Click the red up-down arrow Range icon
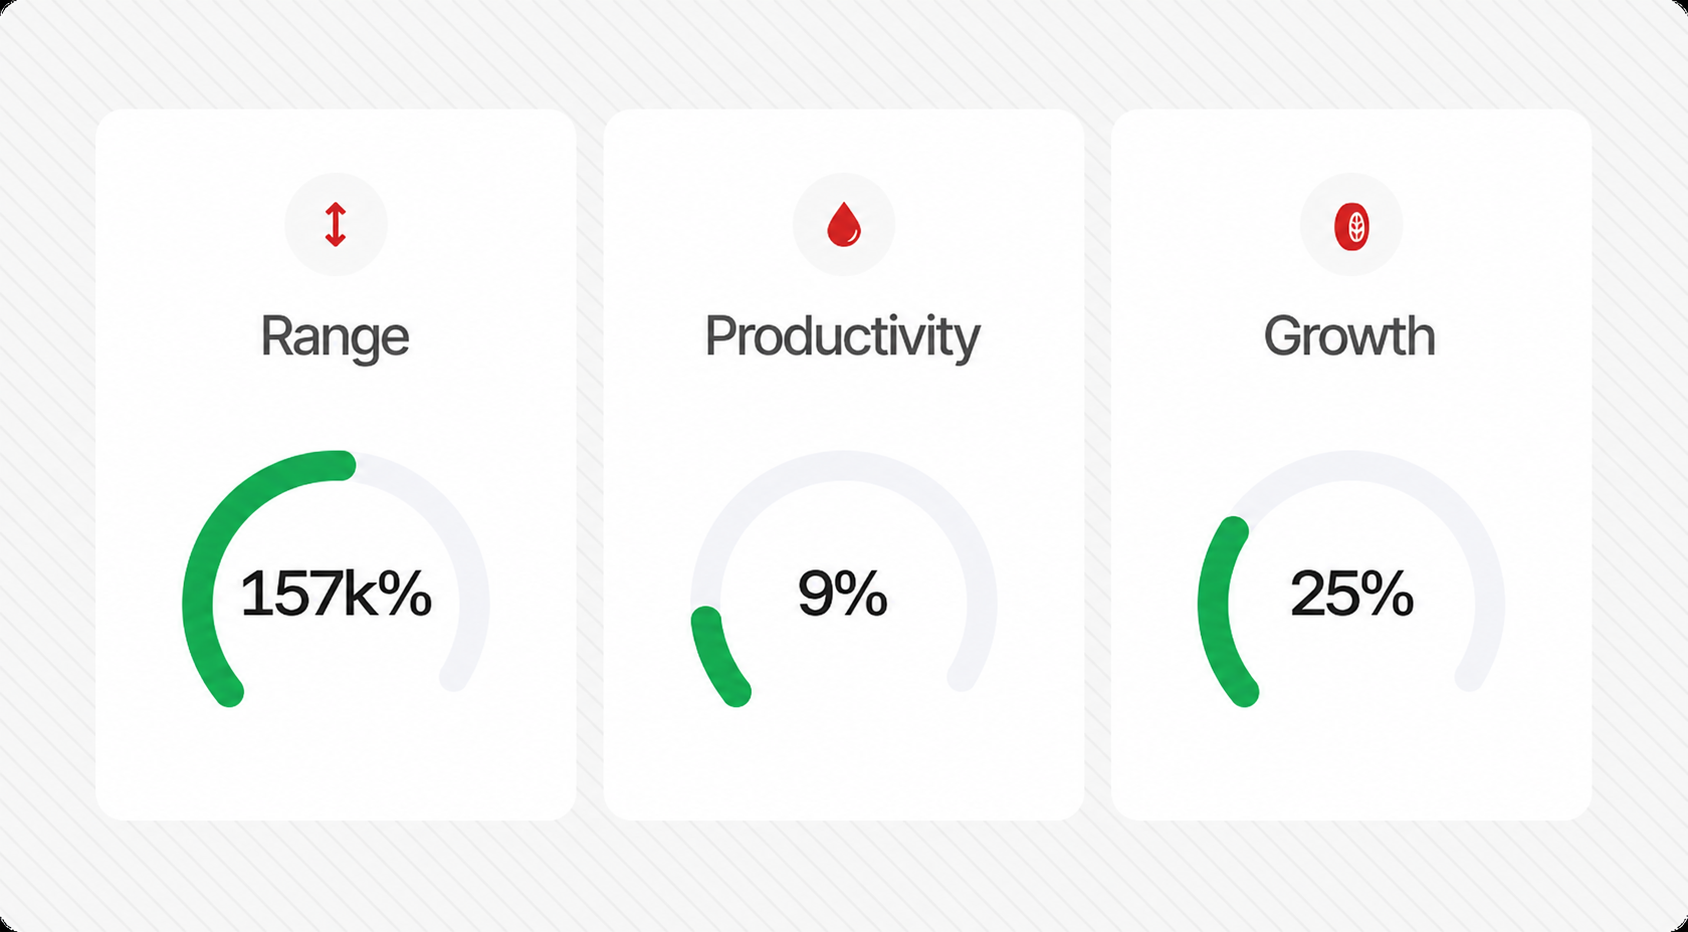Screen dimensions: 1688x932 point(336,224)
